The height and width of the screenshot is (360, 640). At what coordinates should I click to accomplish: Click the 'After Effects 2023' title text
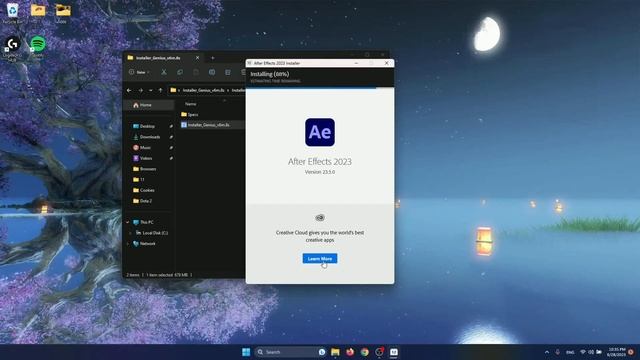click(x=320, y=162)
